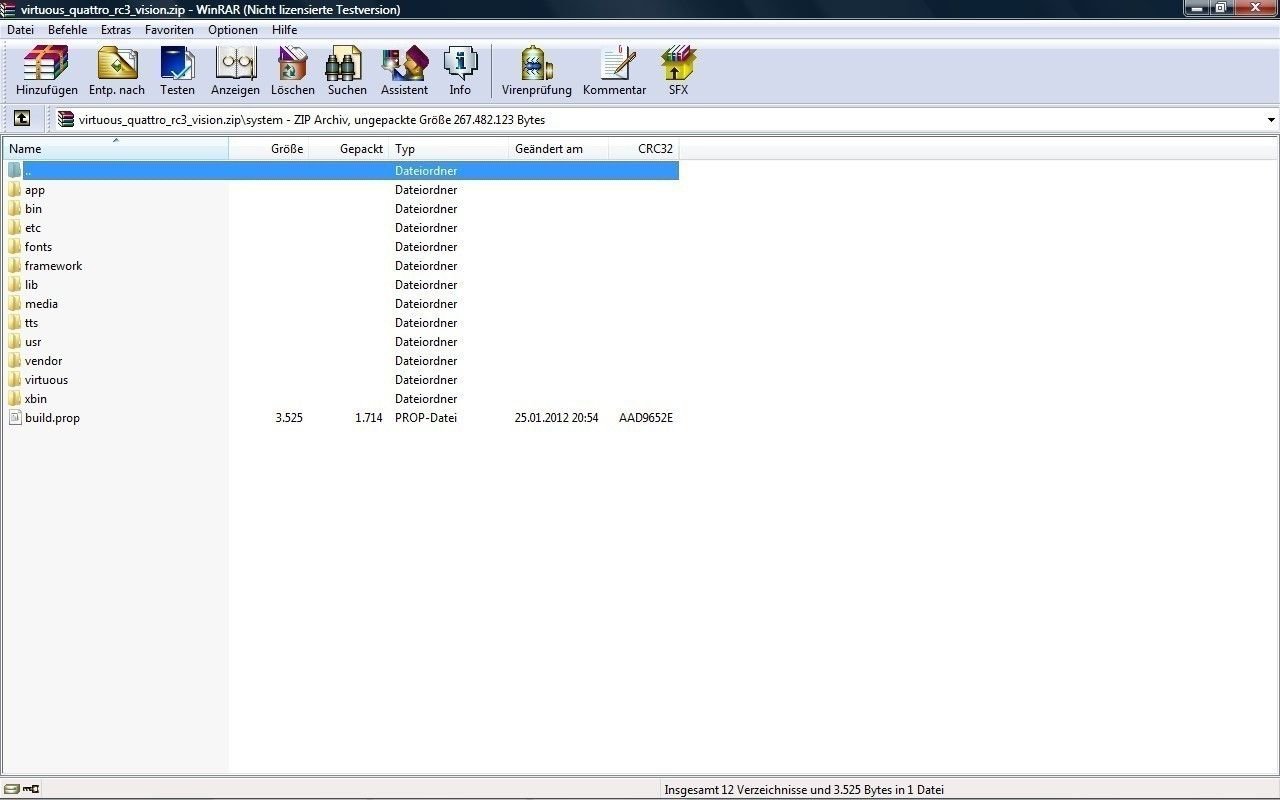Click the folder icon of the virtuous row
Screen dimensions: 1280x800
pos(15,379)
